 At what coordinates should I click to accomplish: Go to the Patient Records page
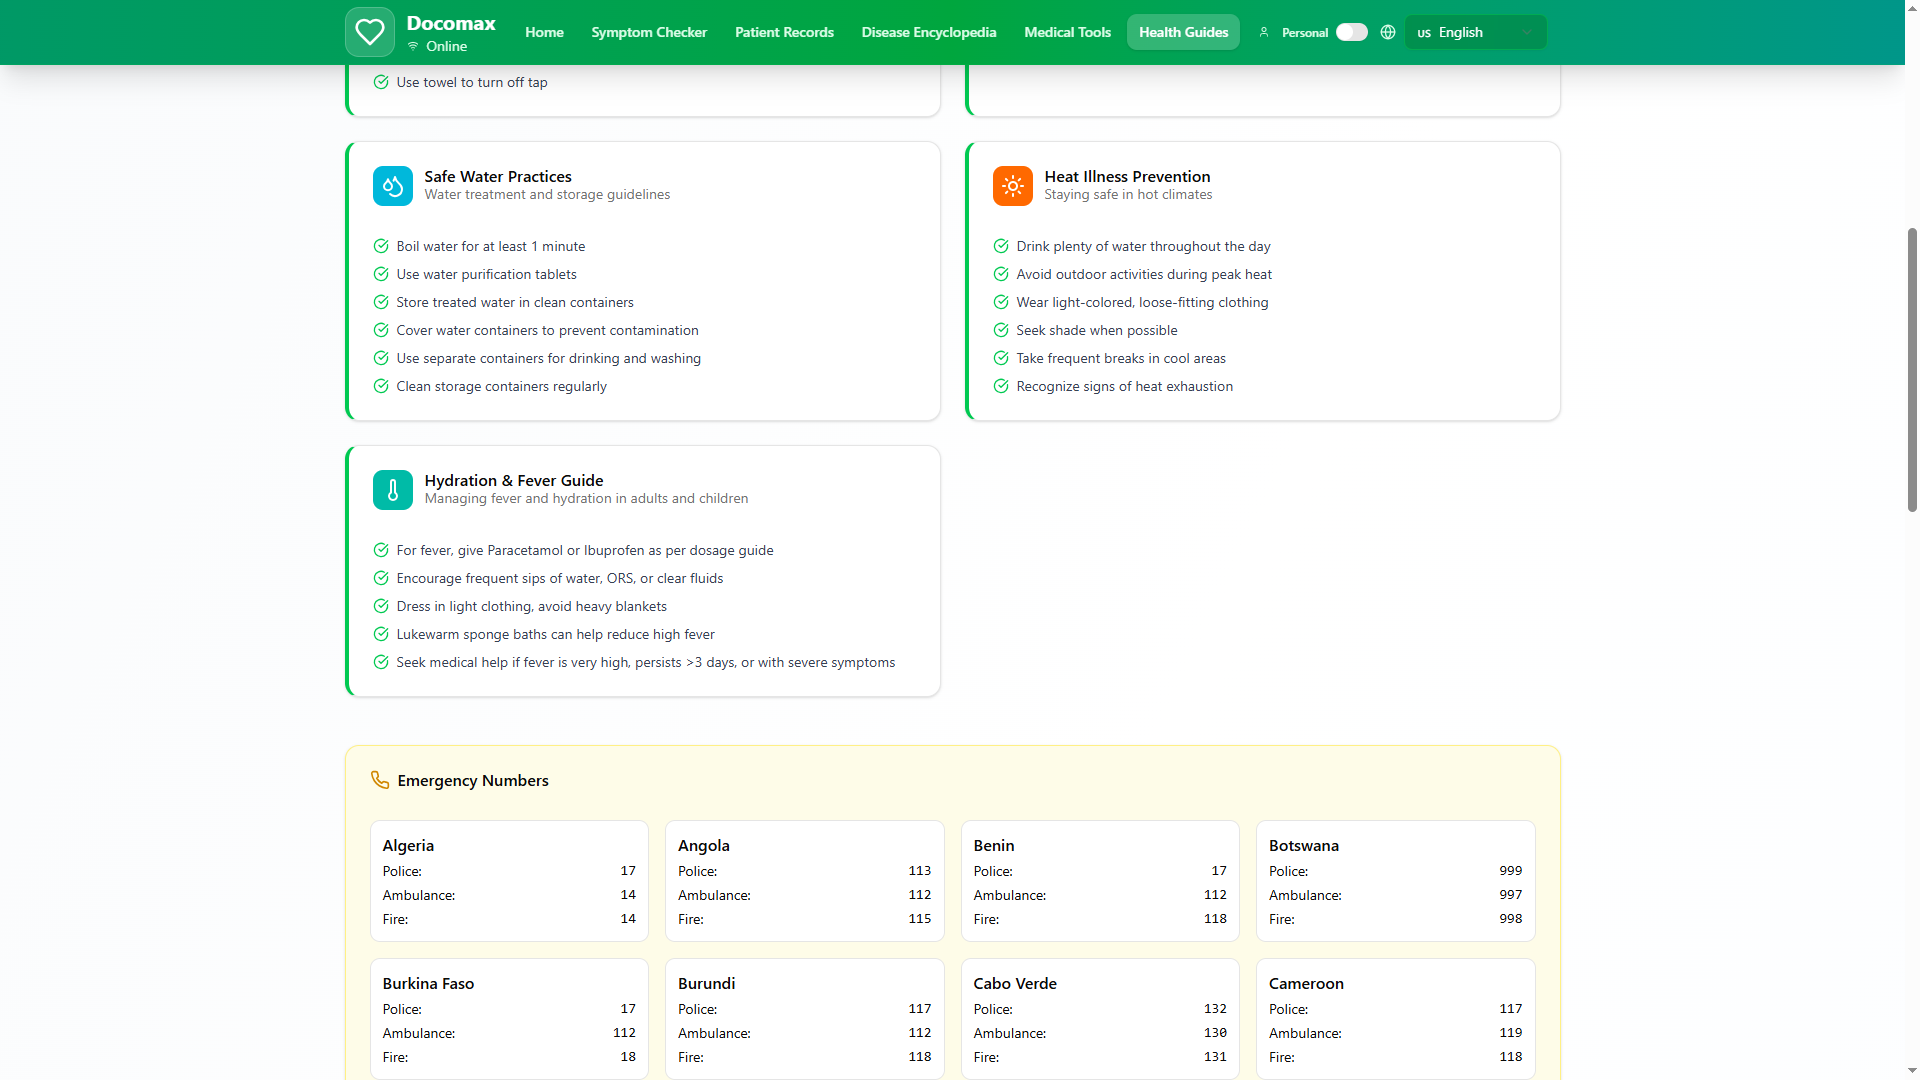[x=784, y=32]
